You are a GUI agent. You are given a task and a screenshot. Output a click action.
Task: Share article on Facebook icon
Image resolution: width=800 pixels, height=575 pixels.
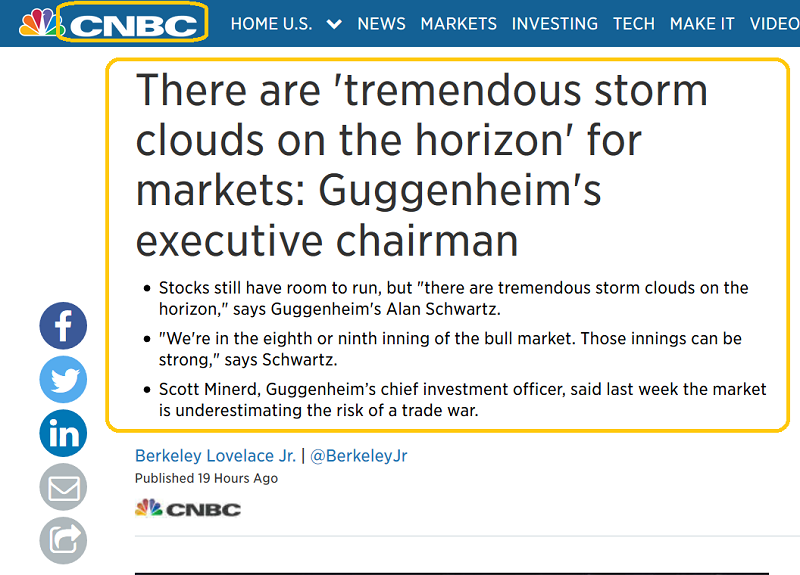[x=63, y=326]
